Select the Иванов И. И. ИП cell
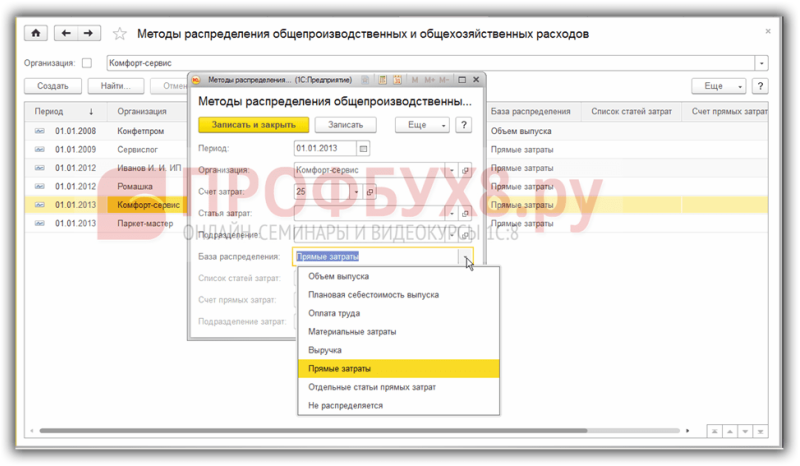This screenshot has width=800, height=466. 147,168
